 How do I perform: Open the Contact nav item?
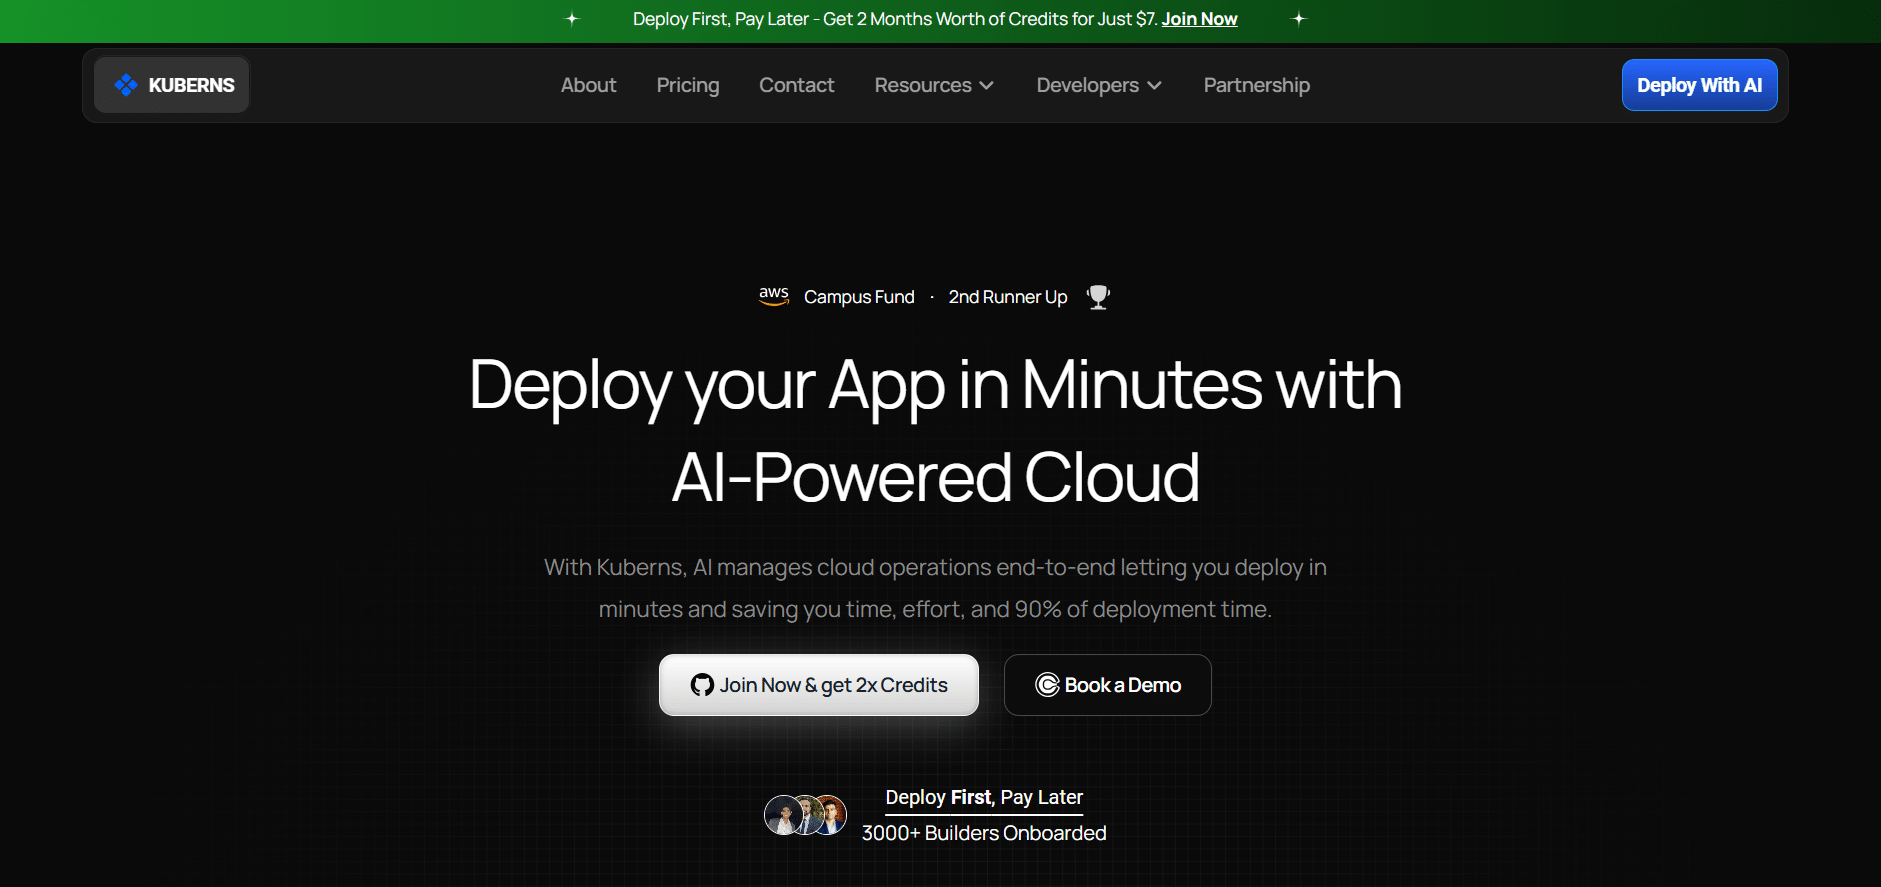tap(797, 86)
